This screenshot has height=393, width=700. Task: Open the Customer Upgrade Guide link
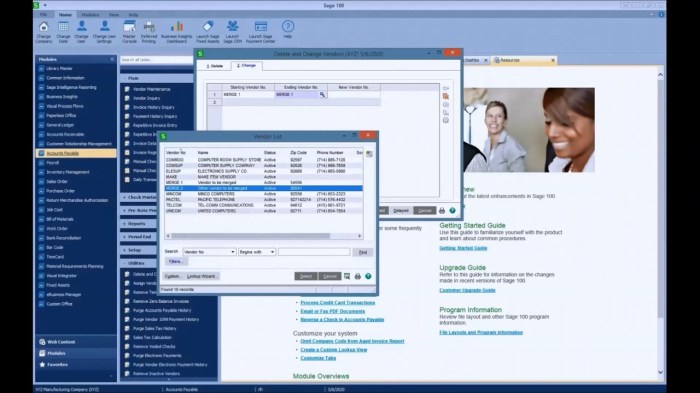click(467, 290)
